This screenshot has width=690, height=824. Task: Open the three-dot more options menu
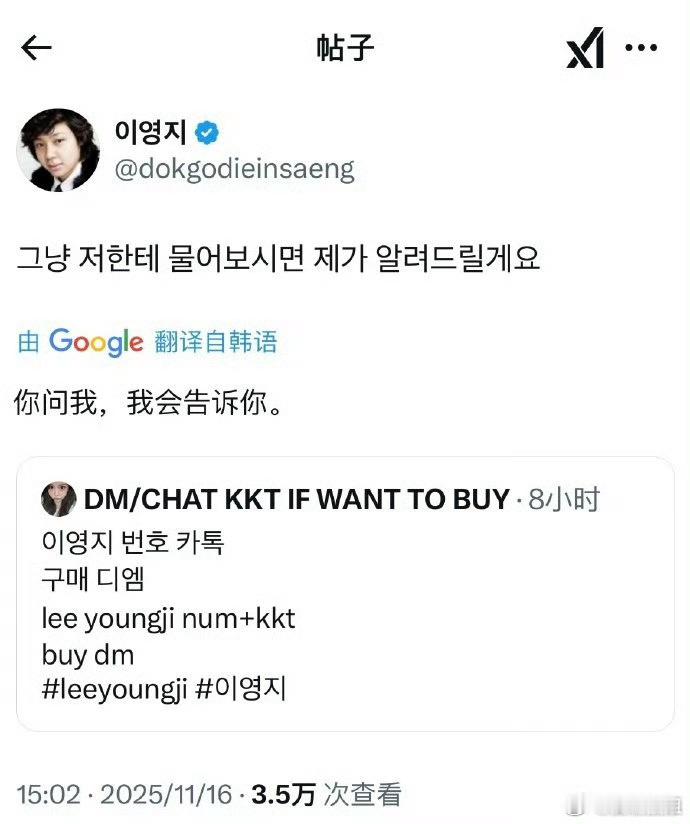point(641,48)
